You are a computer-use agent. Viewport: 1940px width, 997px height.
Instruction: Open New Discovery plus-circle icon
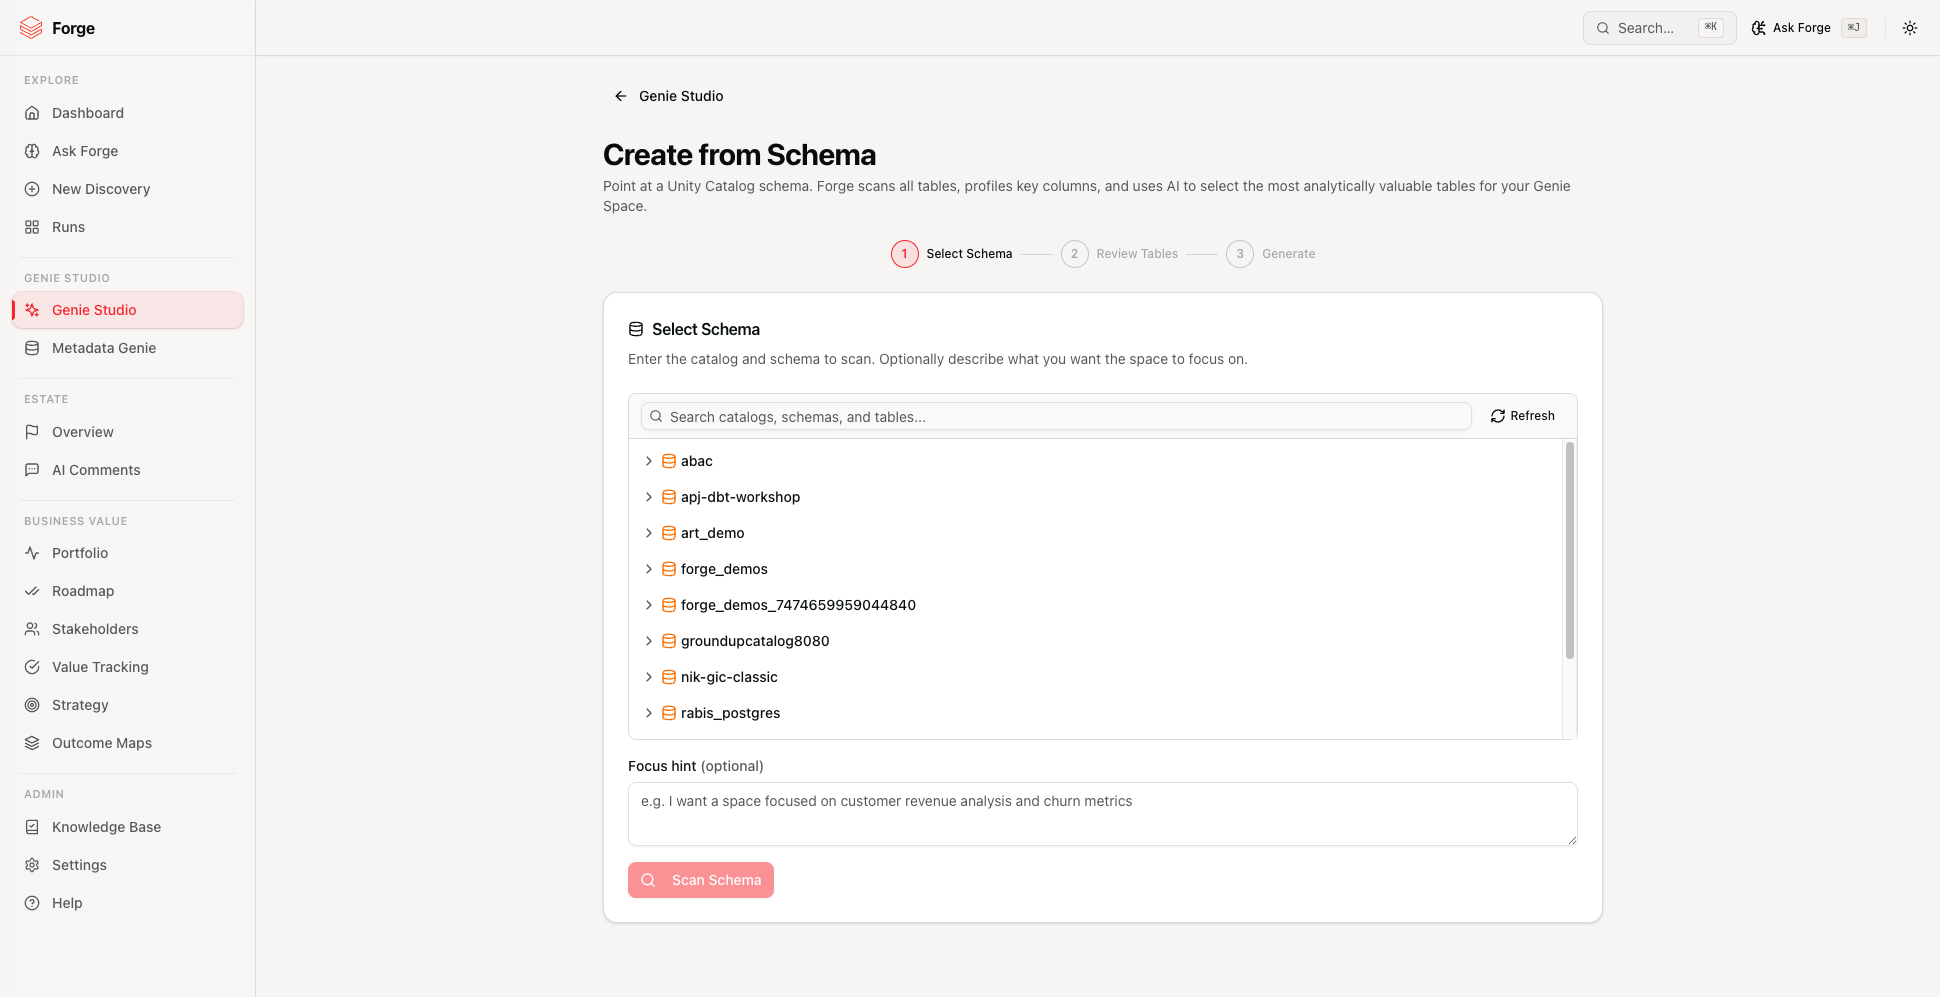tap(32, 189)
